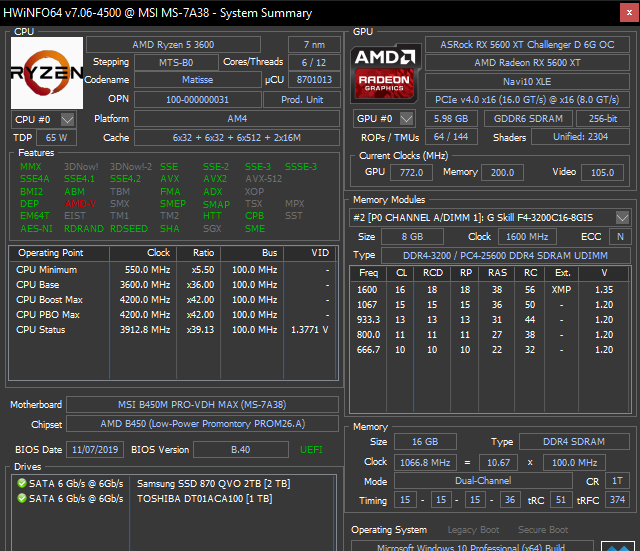Click the green UEFI label
640x551 pixels.
coord(311,450)
